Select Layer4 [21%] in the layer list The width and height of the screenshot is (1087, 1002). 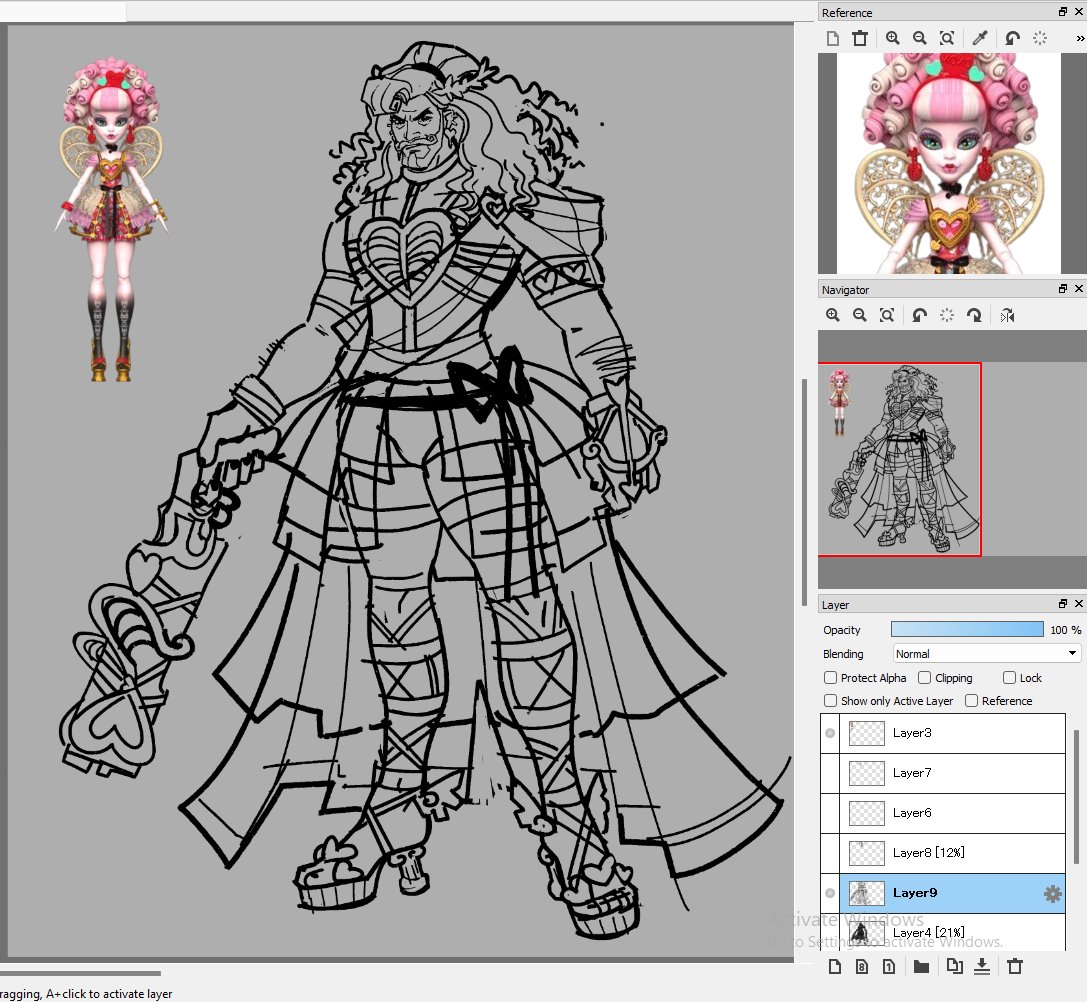[953, 932]
